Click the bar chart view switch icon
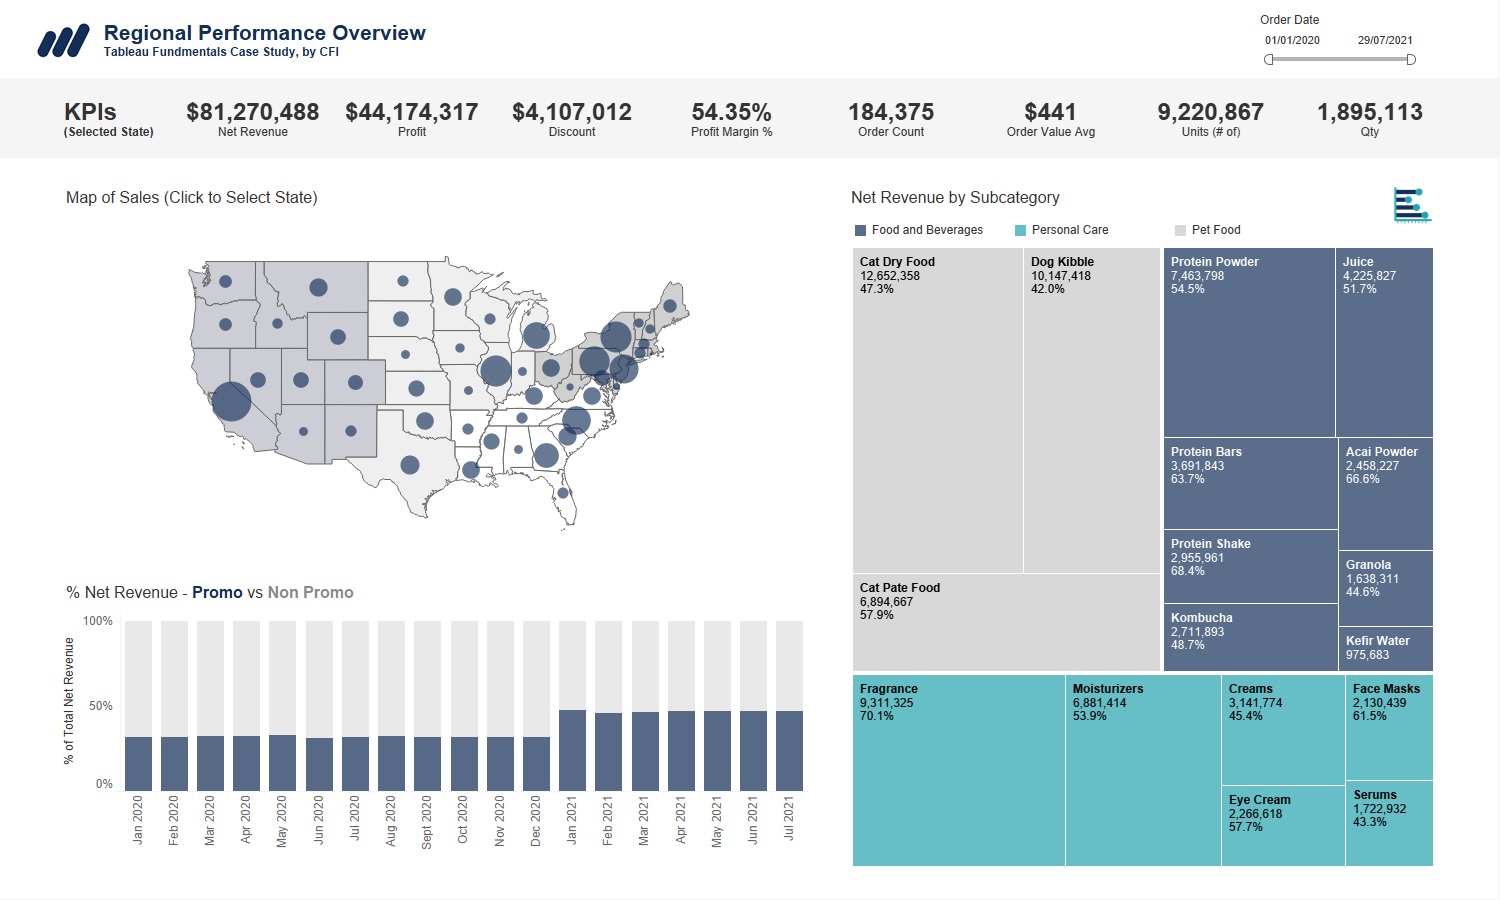Image resolution: width=1500 pixels, height=900 pixels. pyautogui.click(x=1411, y=204)
